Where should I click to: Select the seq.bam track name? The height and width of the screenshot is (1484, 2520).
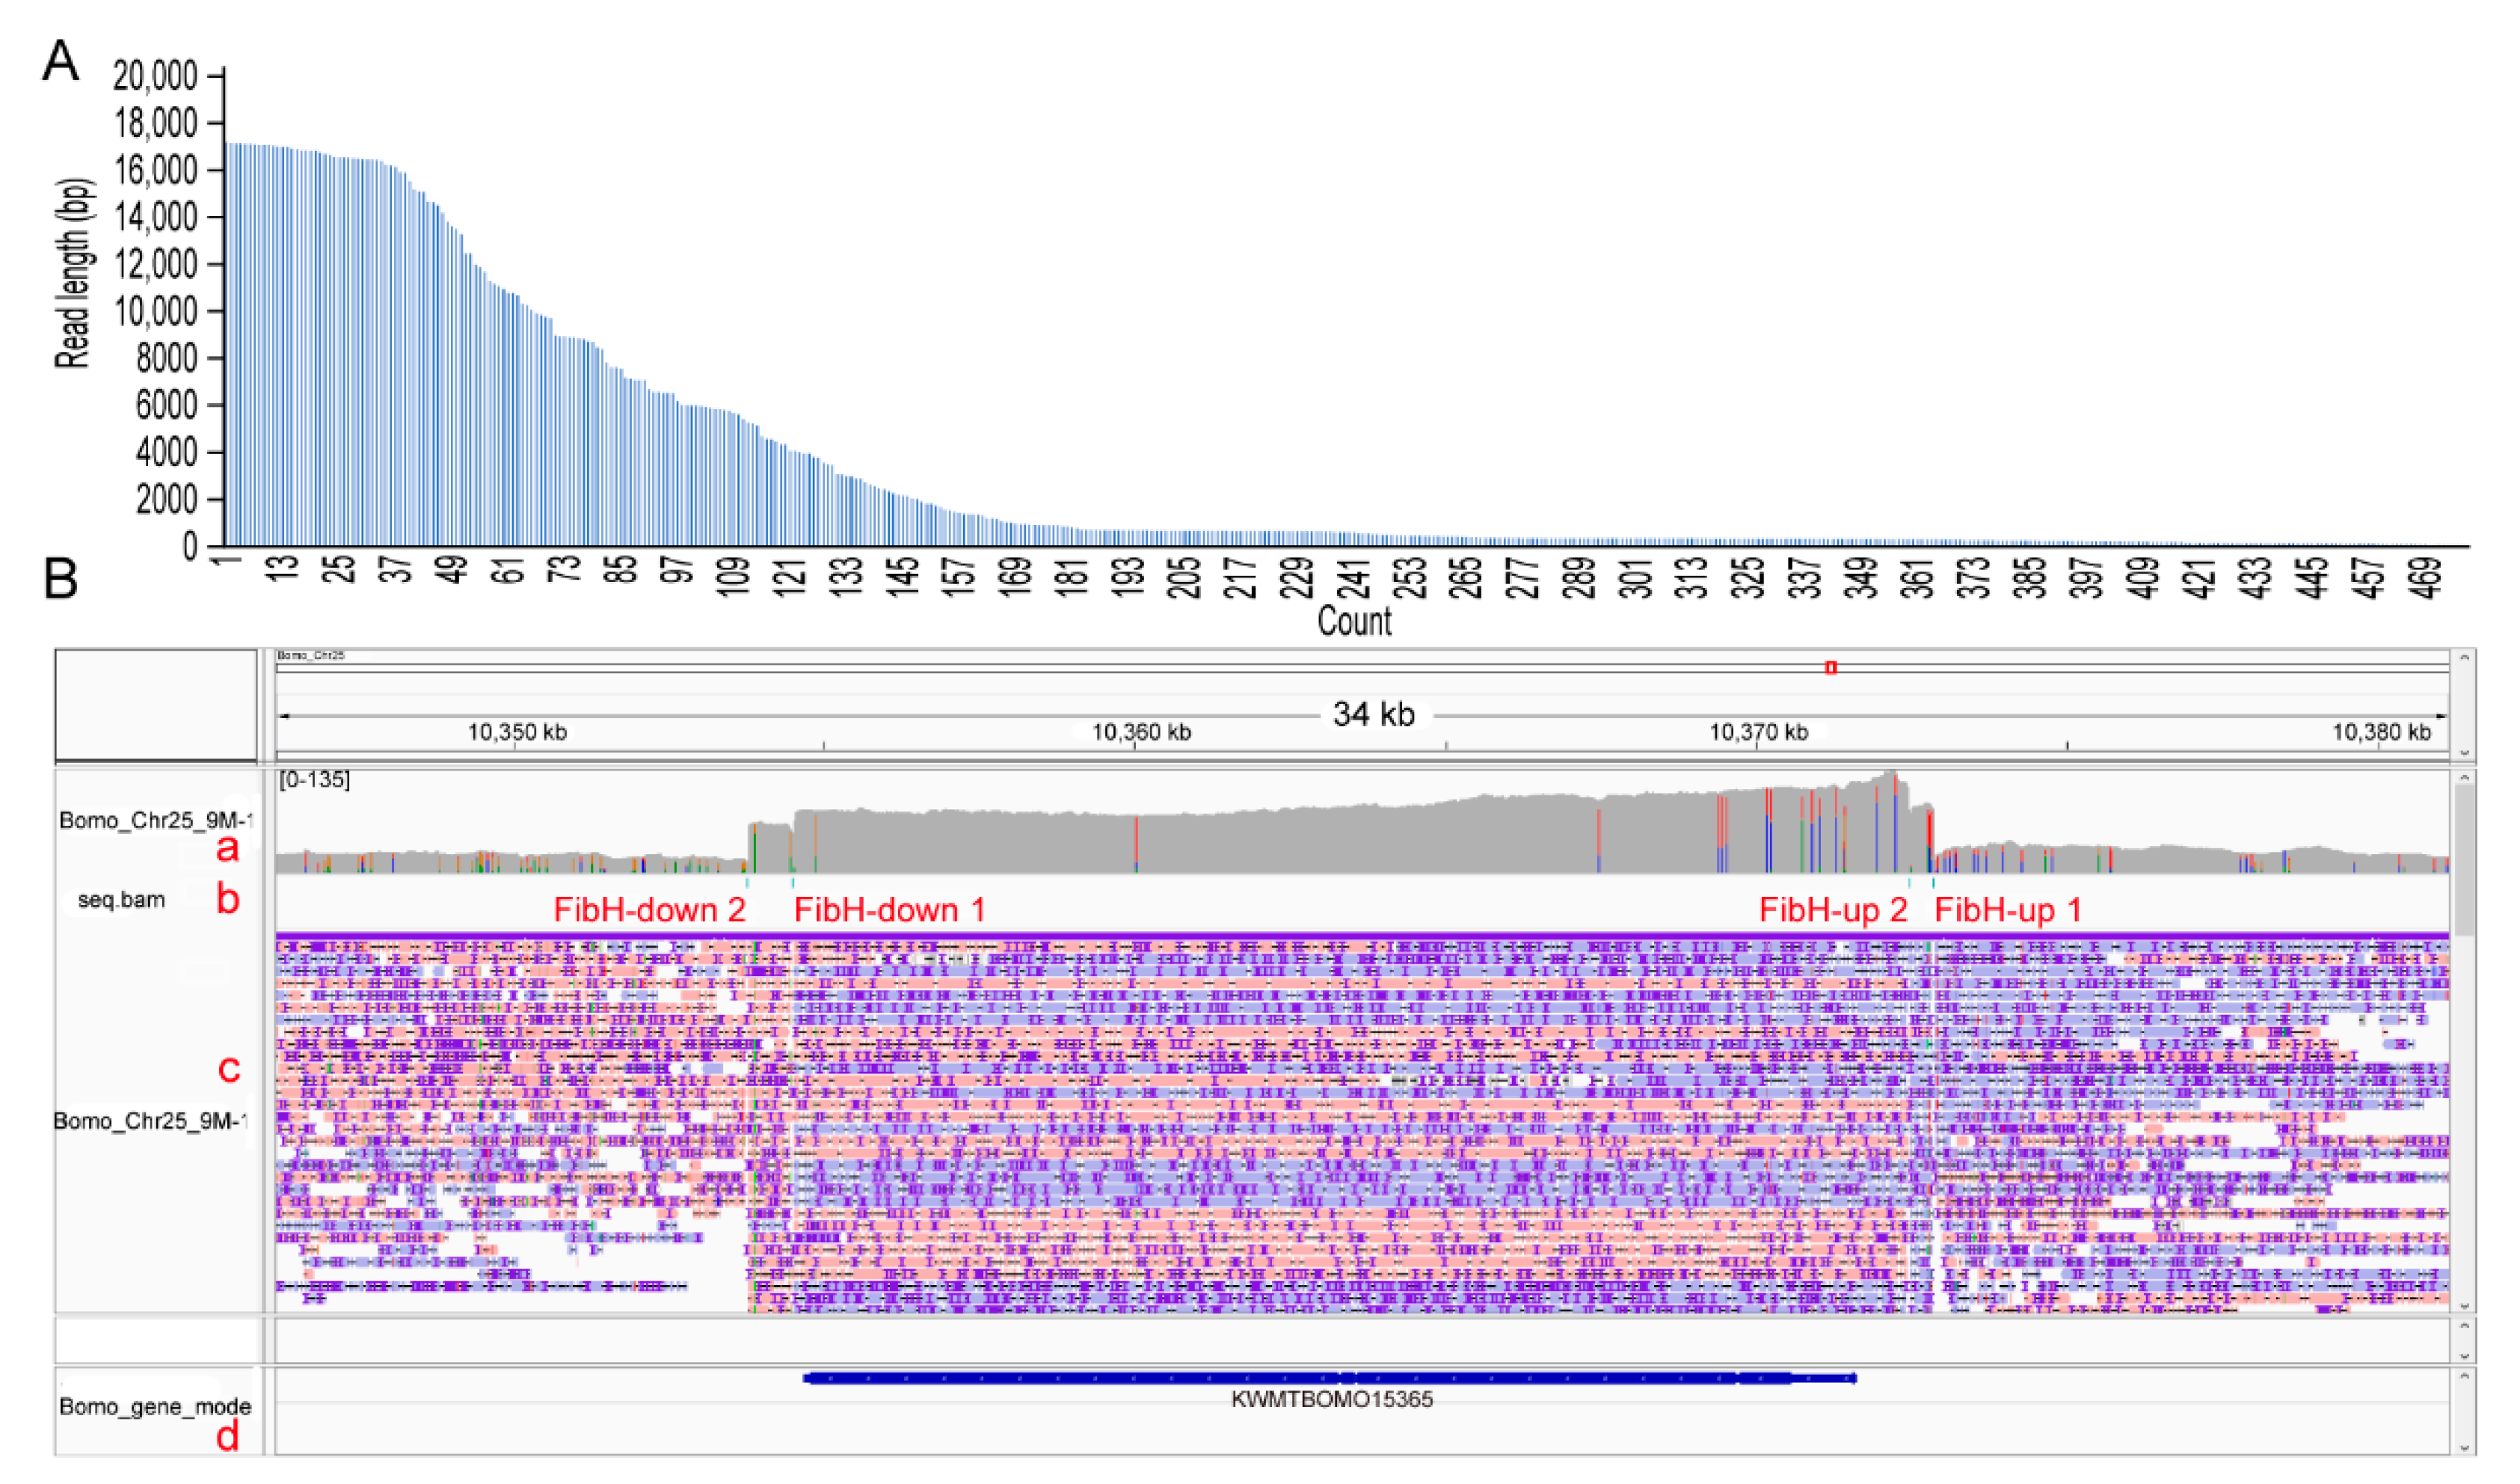click(x=121, y=899)
